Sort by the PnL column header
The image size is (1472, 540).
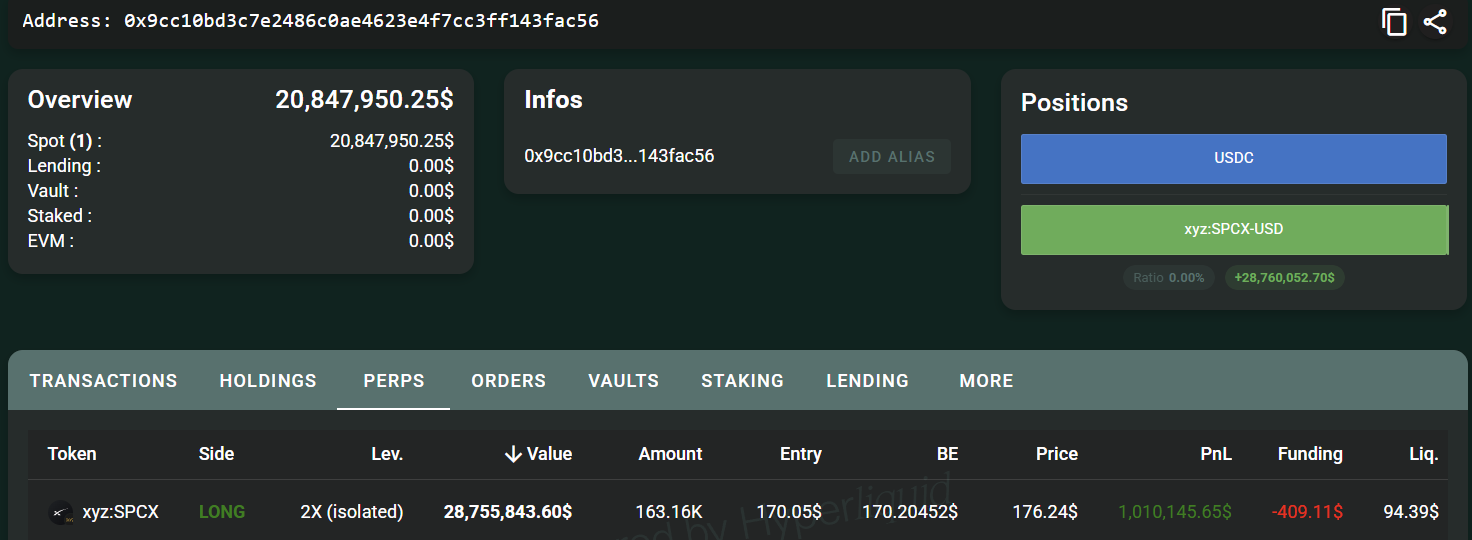[1216, 454]
